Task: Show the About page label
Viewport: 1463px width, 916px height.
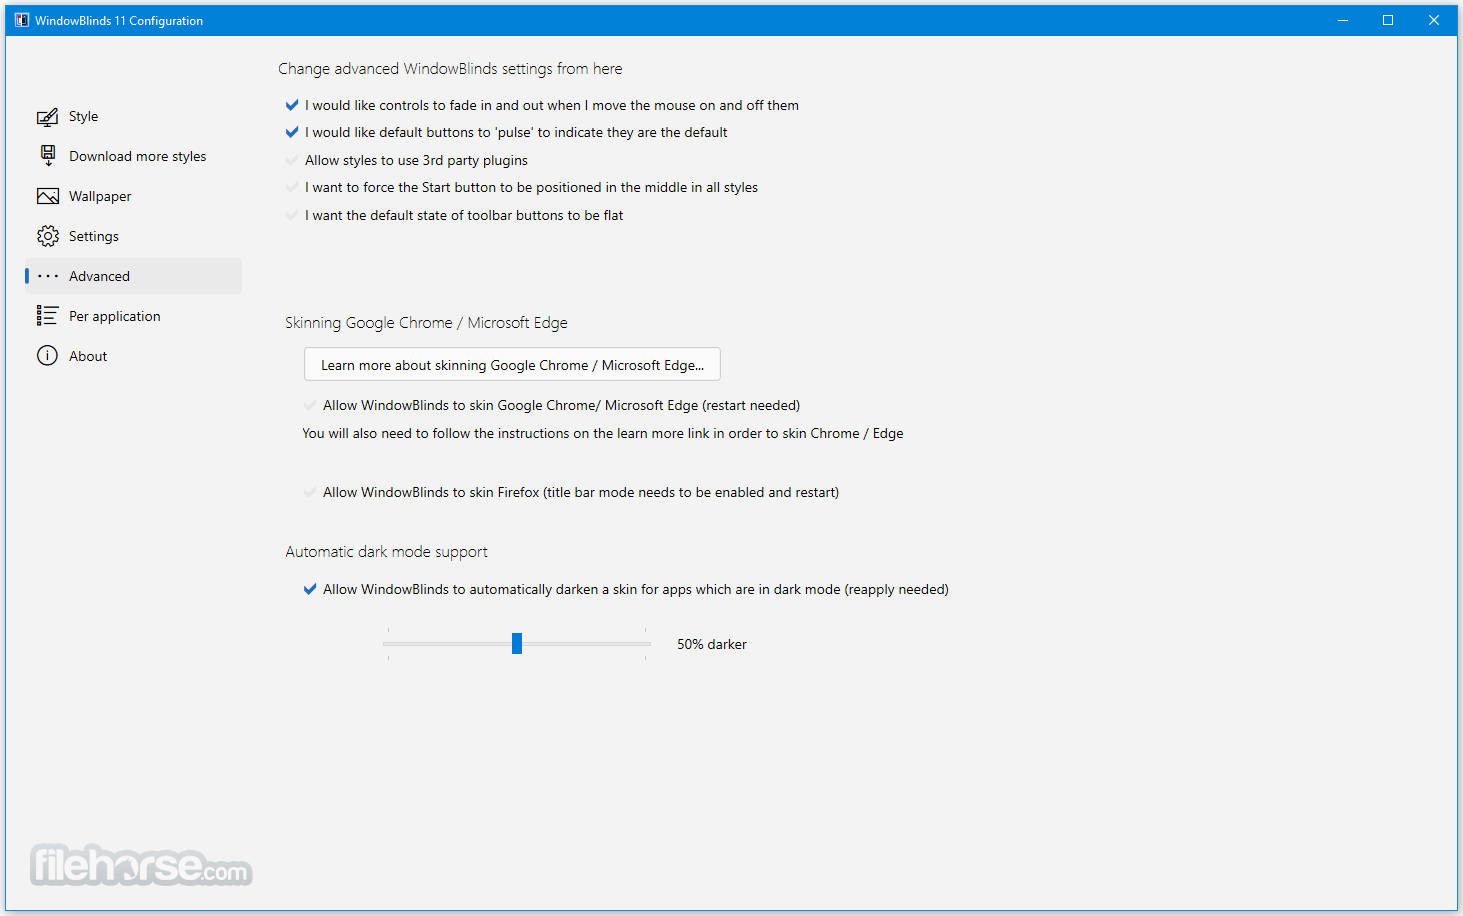Action: tap(88, 356)
